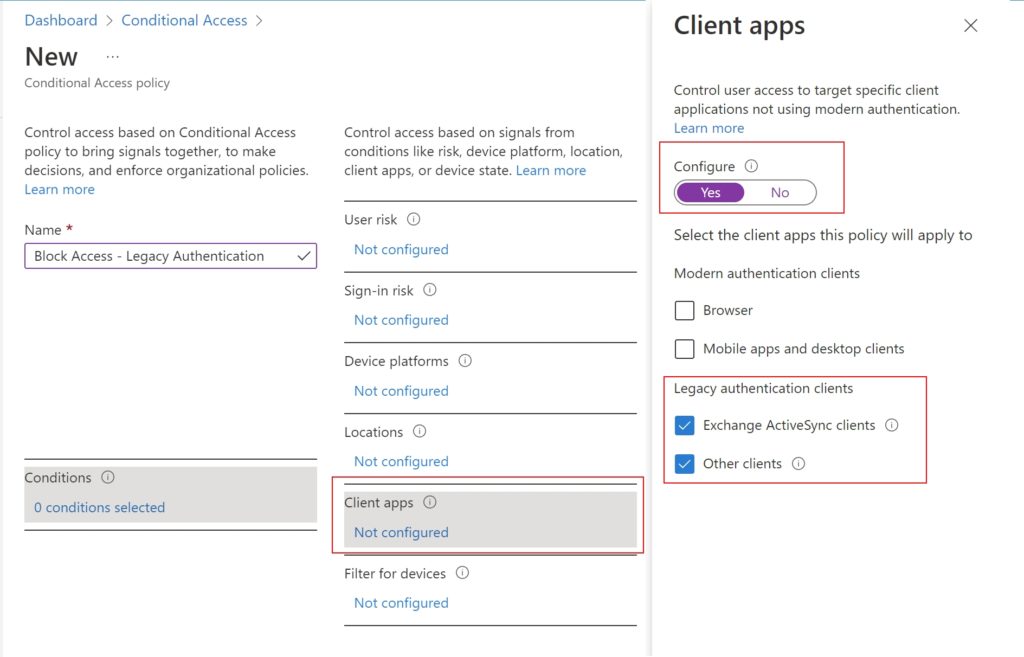This screenshot has height=657, width=1024.
Task: Open User risk Not configured setting
Action: click(401, 249)
